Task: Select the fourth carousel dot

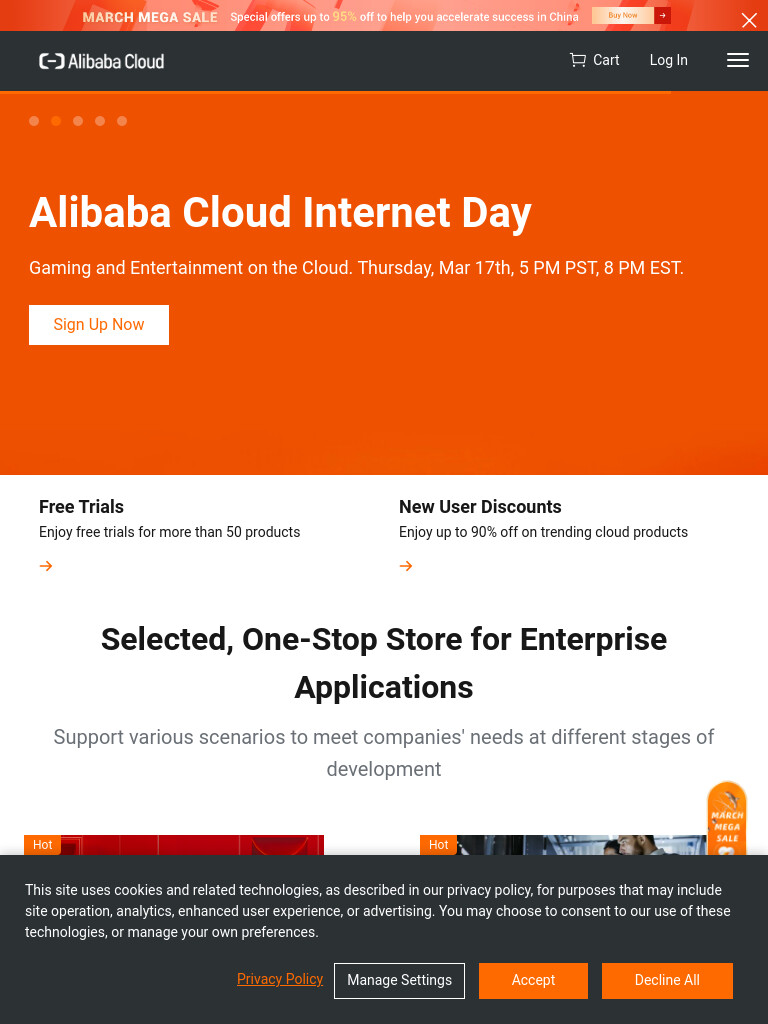Action: point(100,121)
